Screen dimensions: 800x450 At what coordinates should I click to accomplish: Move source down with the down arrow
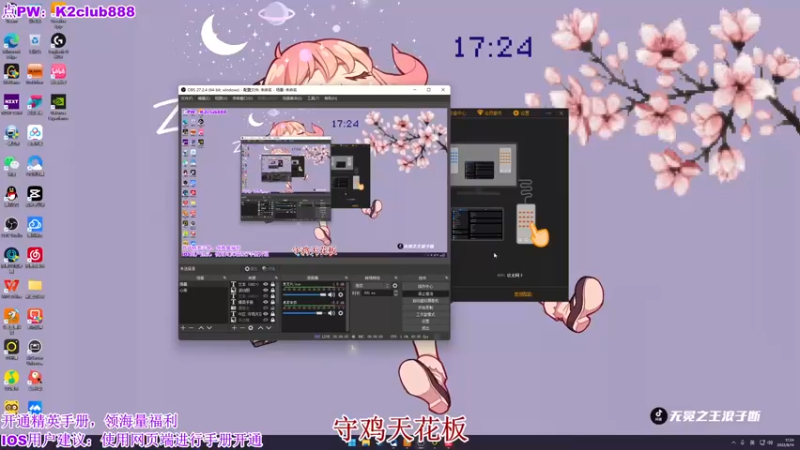pos(269,328)
